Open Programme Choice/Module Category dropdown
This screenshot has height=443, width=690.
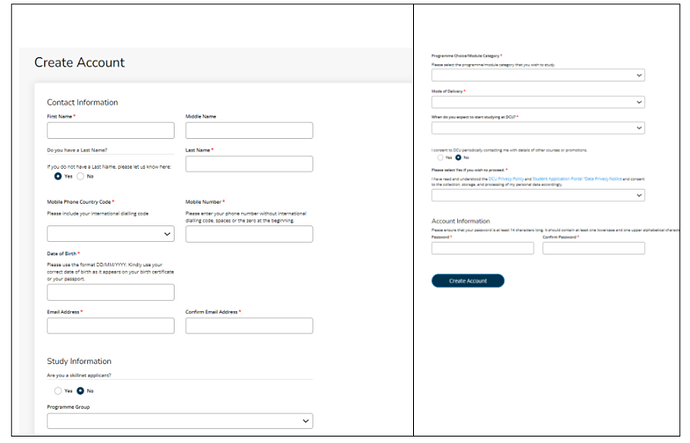tap(537, 75)
